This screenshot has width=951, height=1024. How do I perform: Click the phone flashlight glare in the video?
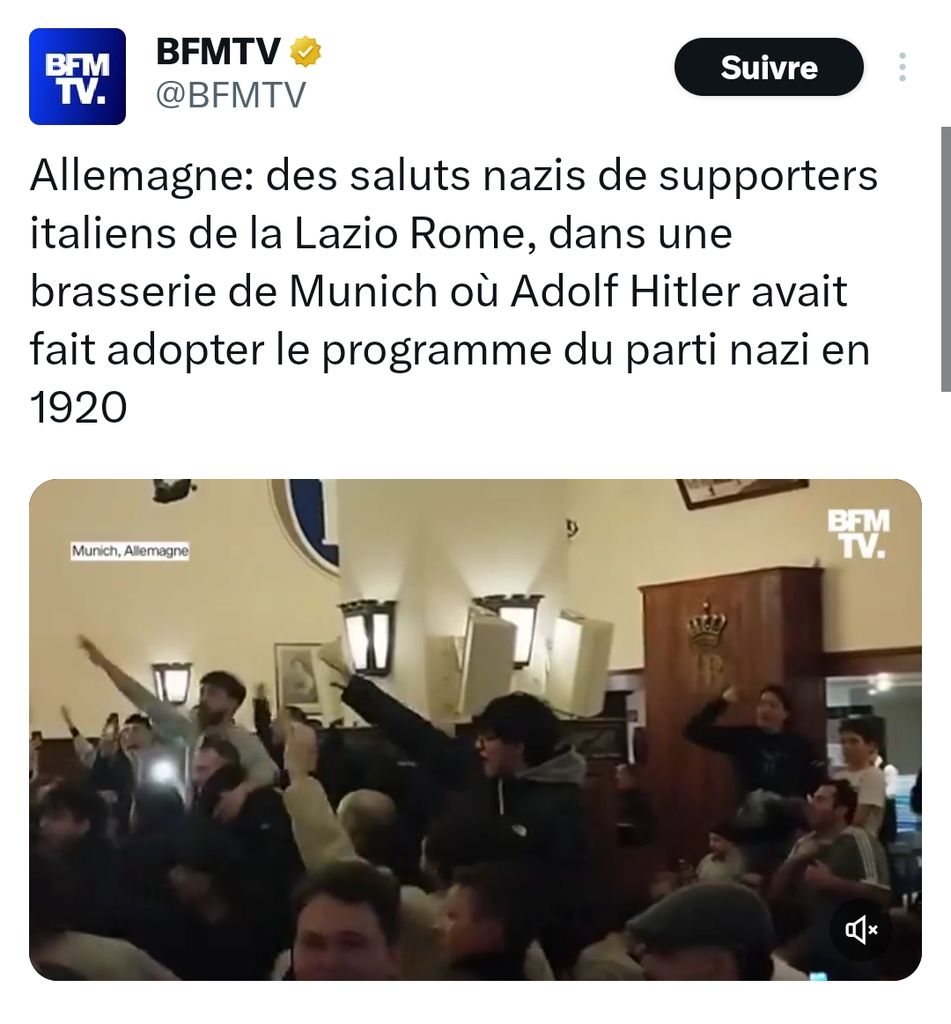click(160, 769)
